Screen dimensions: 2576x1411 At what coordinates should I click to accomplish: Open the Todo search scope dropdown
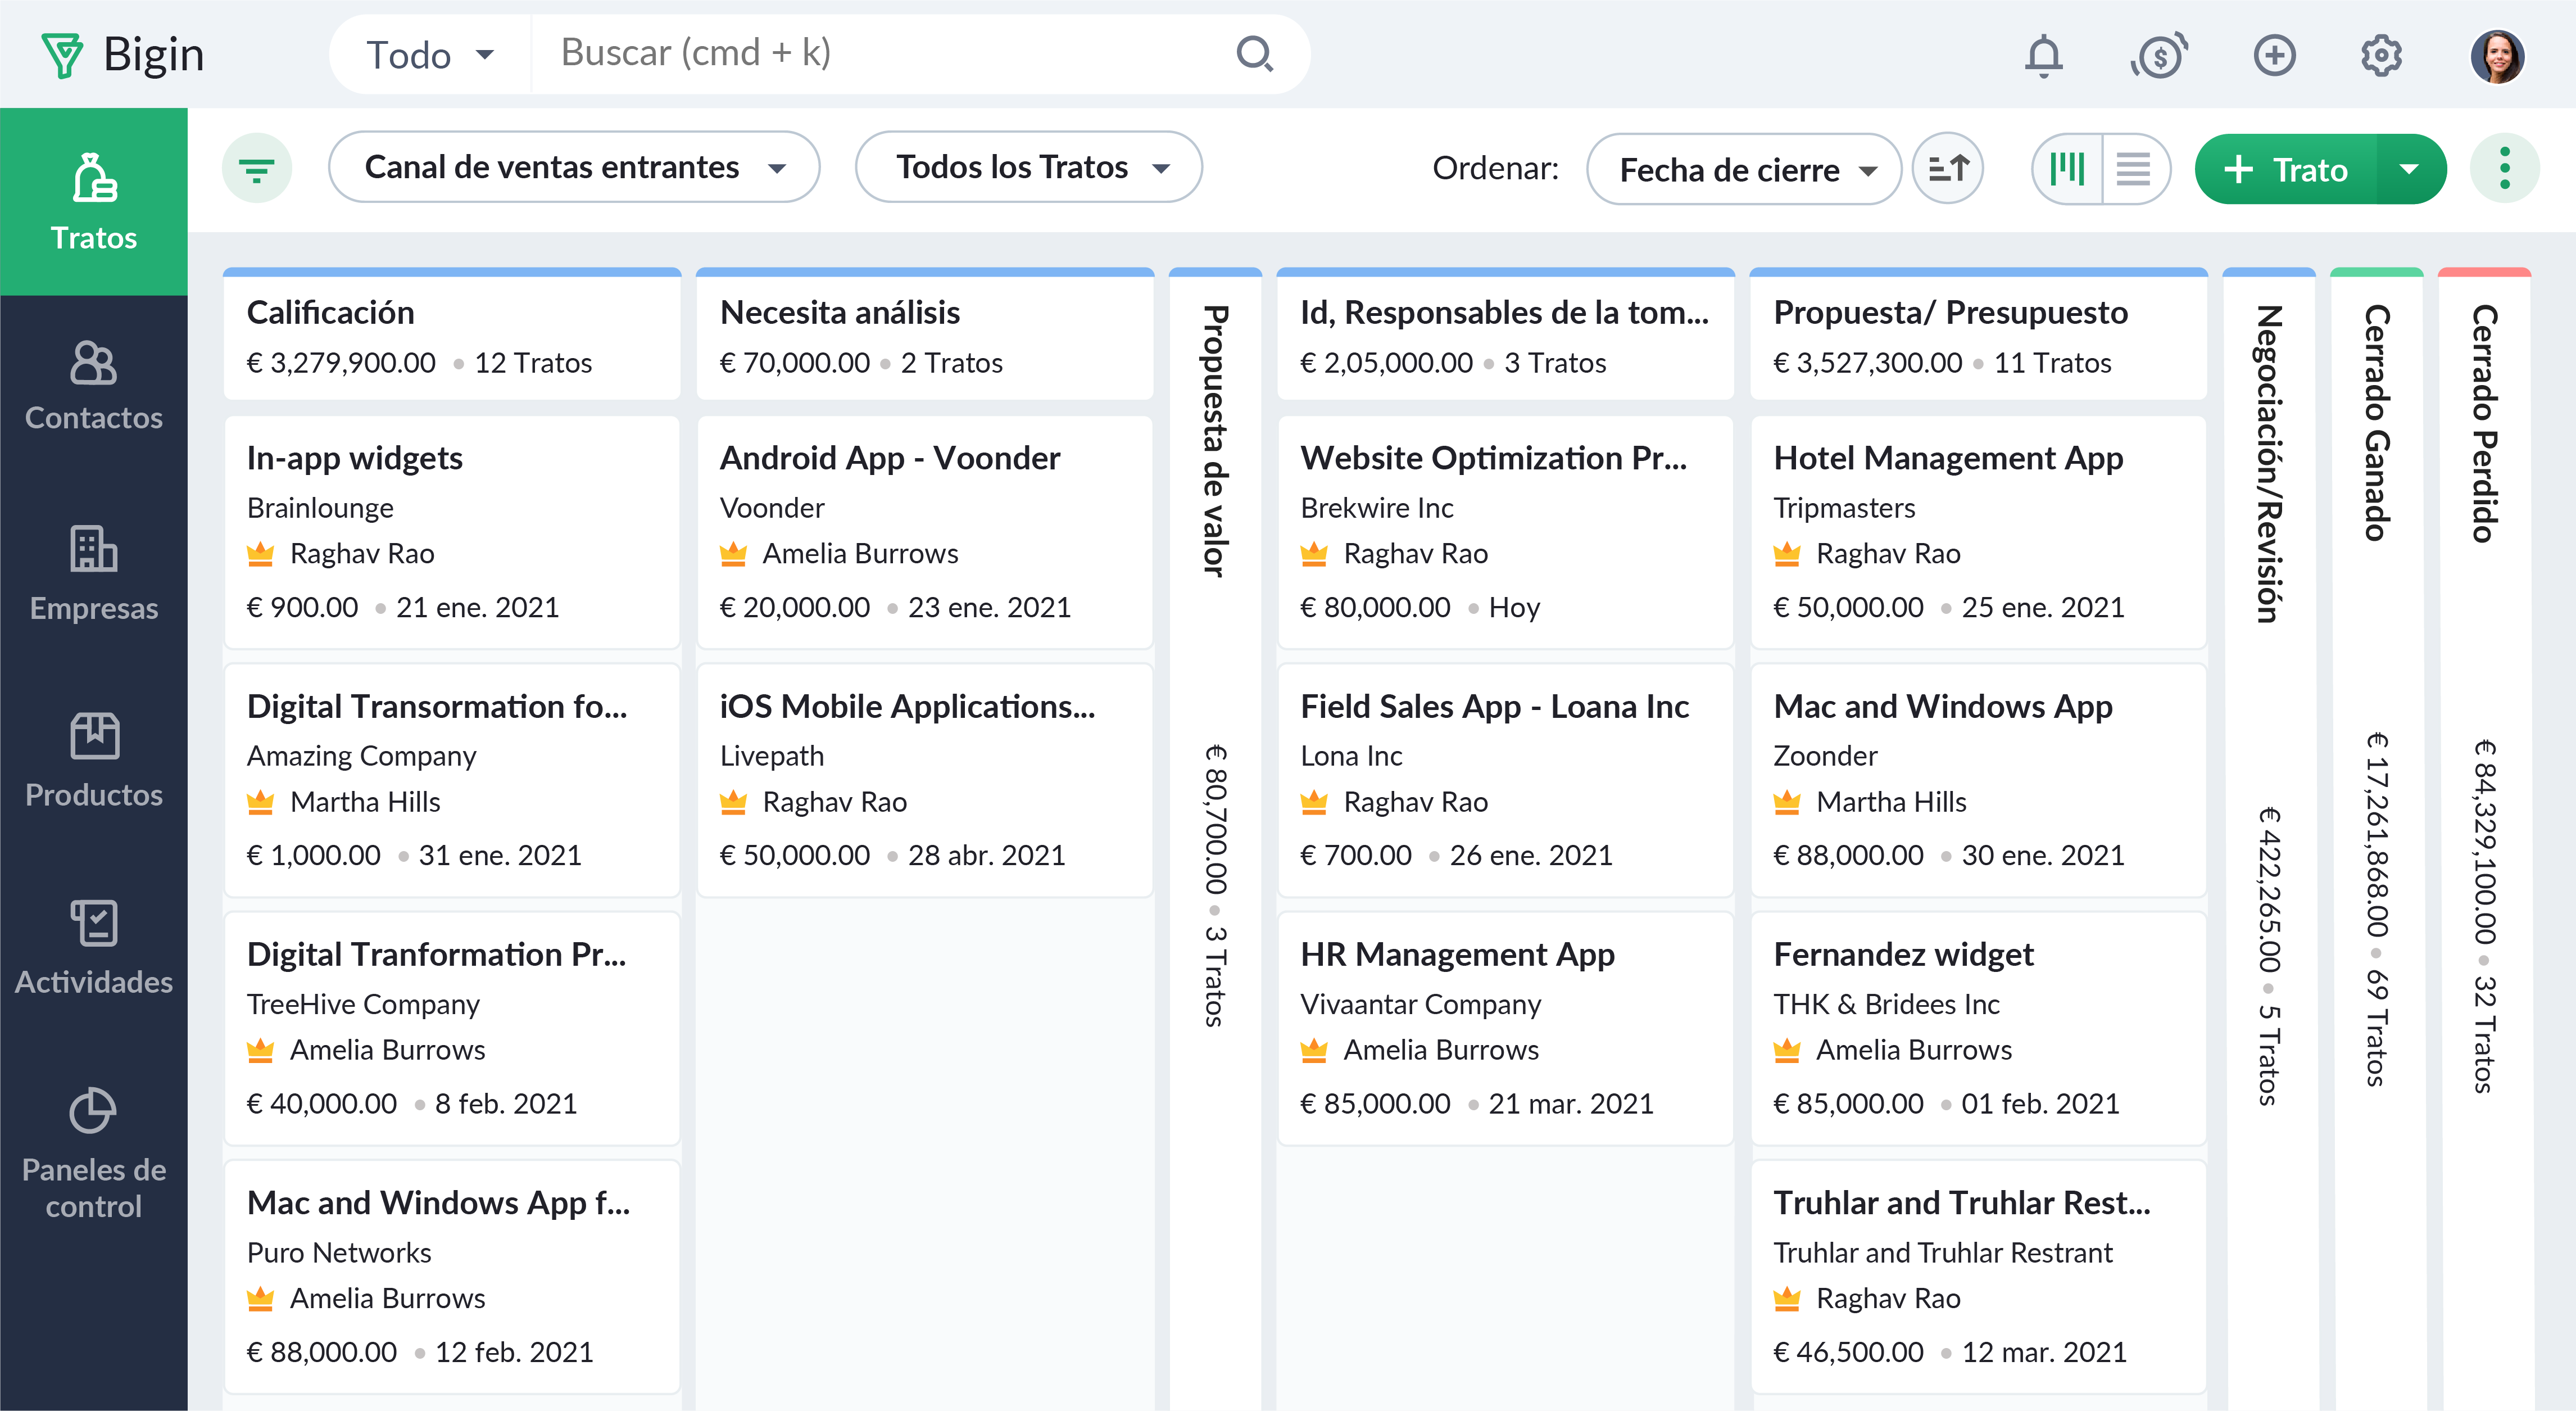click(430, 54)
